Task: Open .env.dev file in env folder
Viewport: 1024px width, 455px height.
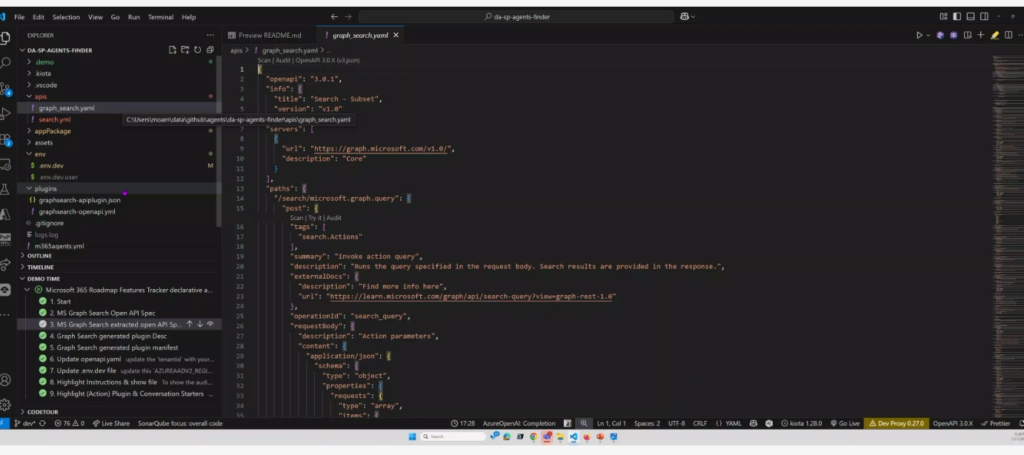Action: coord(50,166)
